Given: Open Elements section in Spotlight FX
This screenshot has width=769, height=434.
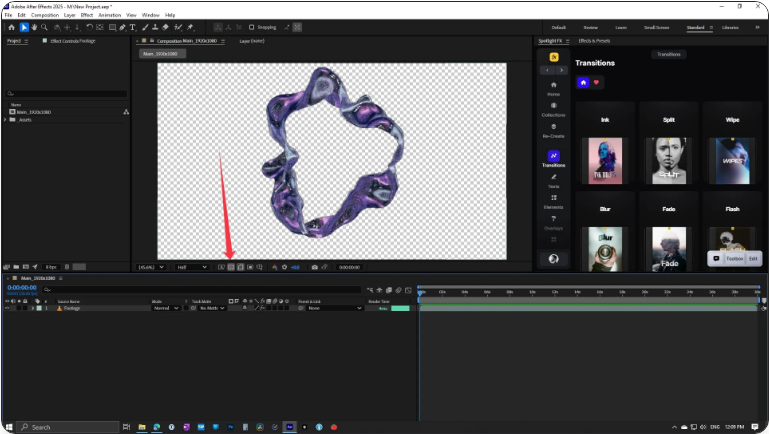Looking at the screenshot, I should (x=553, y=202).
